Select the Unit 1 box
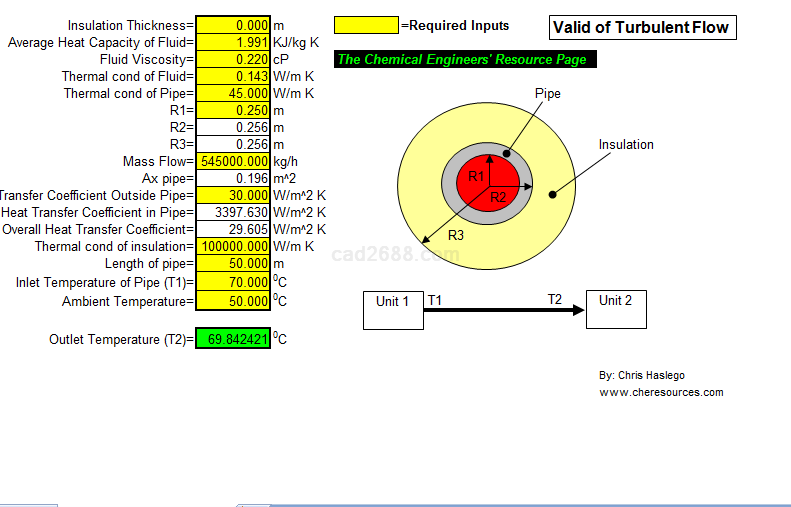Image resolution: width=791 pixels, height=507 pixels. (393, 309)
